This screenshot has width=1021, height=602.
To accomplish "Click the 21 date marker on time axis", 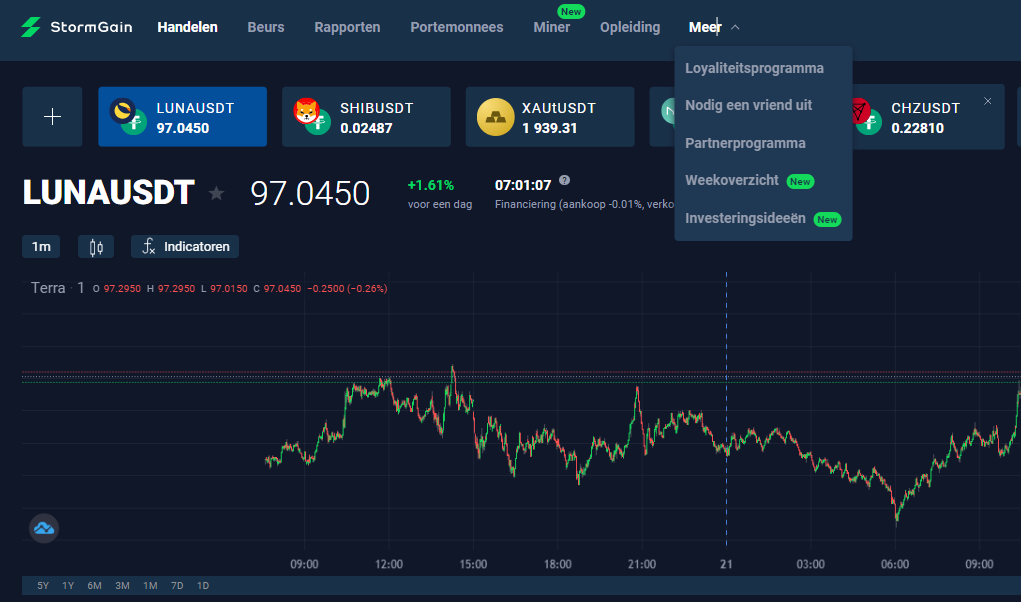I will click(726, 564).
